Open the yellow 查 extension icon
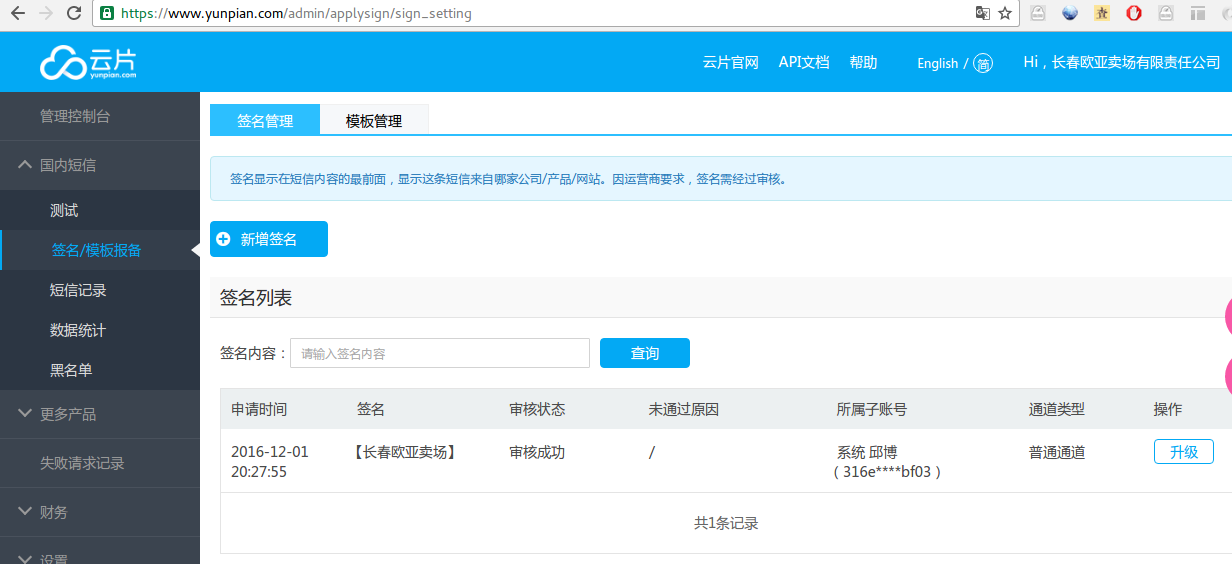Screen dimensions: 1232x564 1102,14
